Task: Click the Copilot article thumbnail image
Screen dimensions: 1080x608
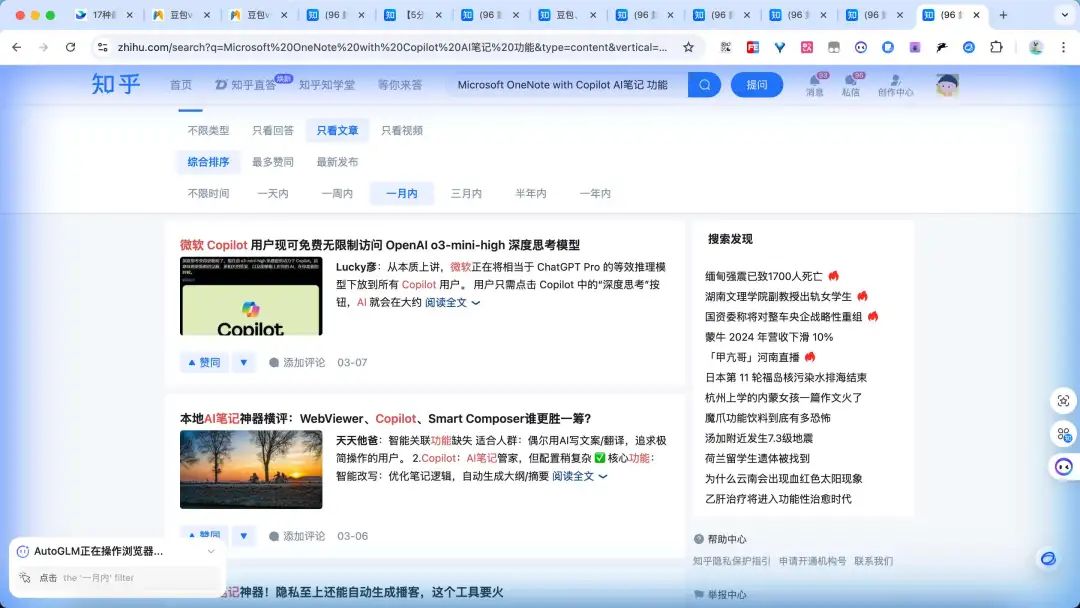Action: click(251, 296)
